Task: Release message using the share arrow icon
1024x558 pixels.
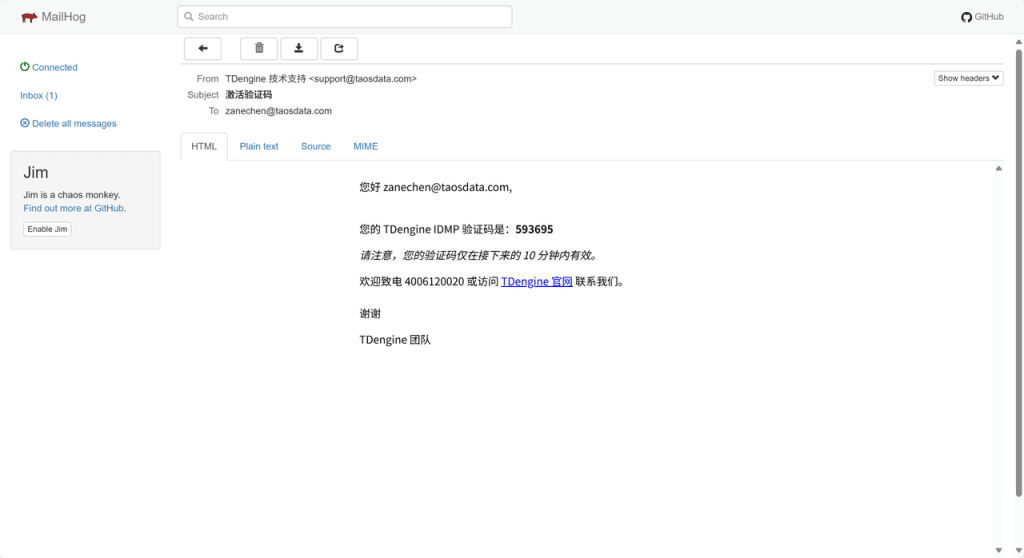Action: 338,48
